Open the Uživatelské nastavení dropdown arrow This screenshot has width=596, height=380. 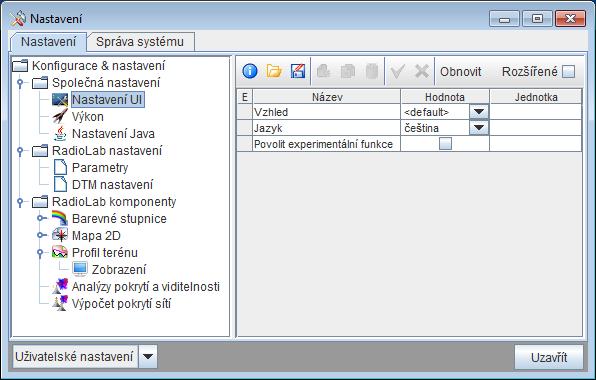148,356
